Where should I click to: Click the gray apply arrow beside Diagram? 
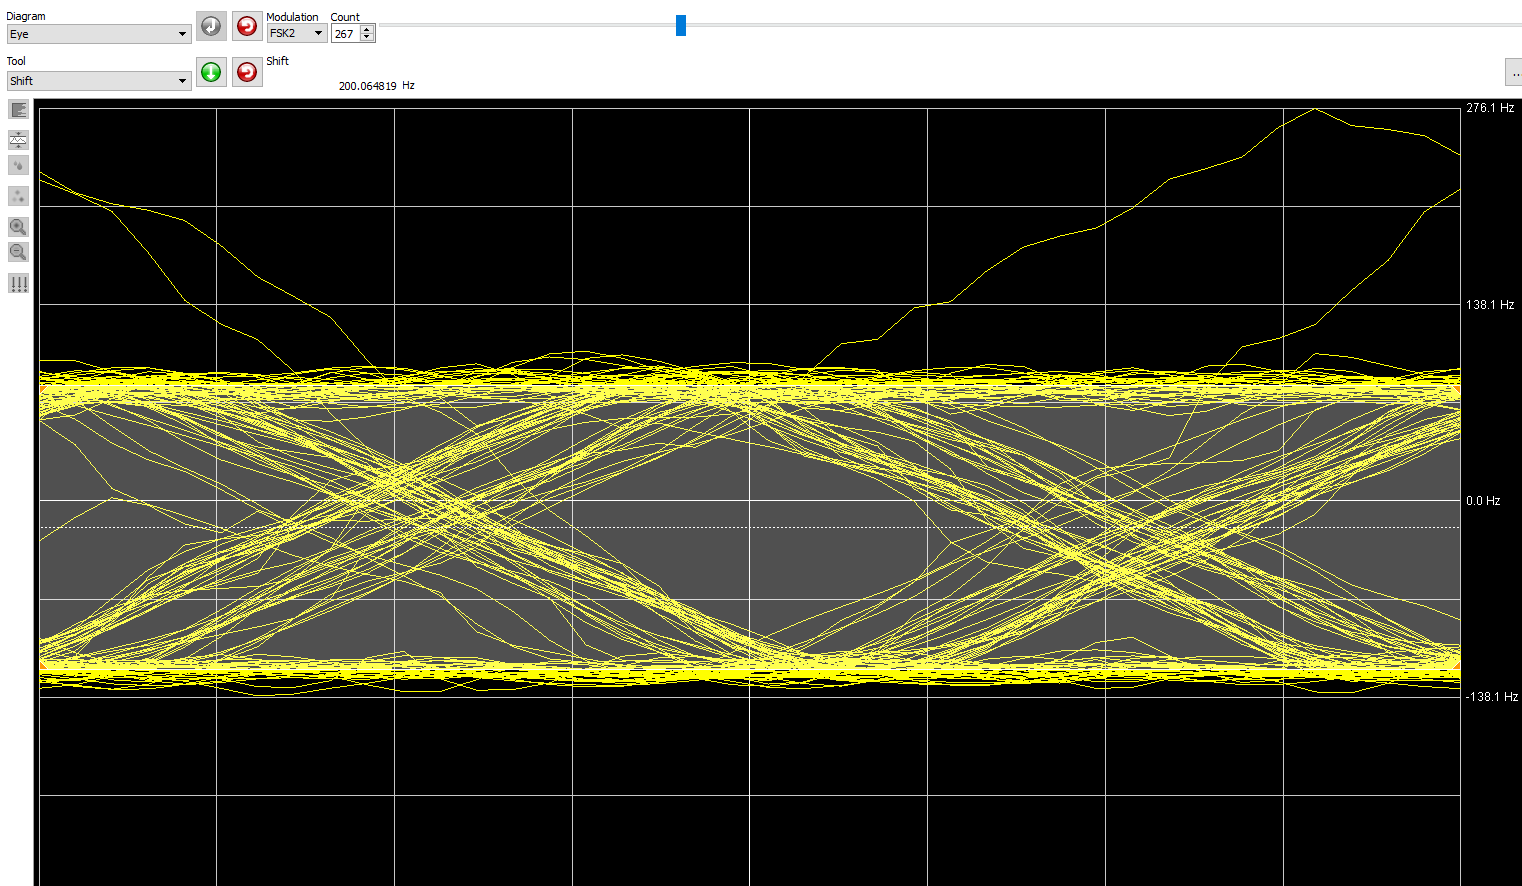point(211,26)
